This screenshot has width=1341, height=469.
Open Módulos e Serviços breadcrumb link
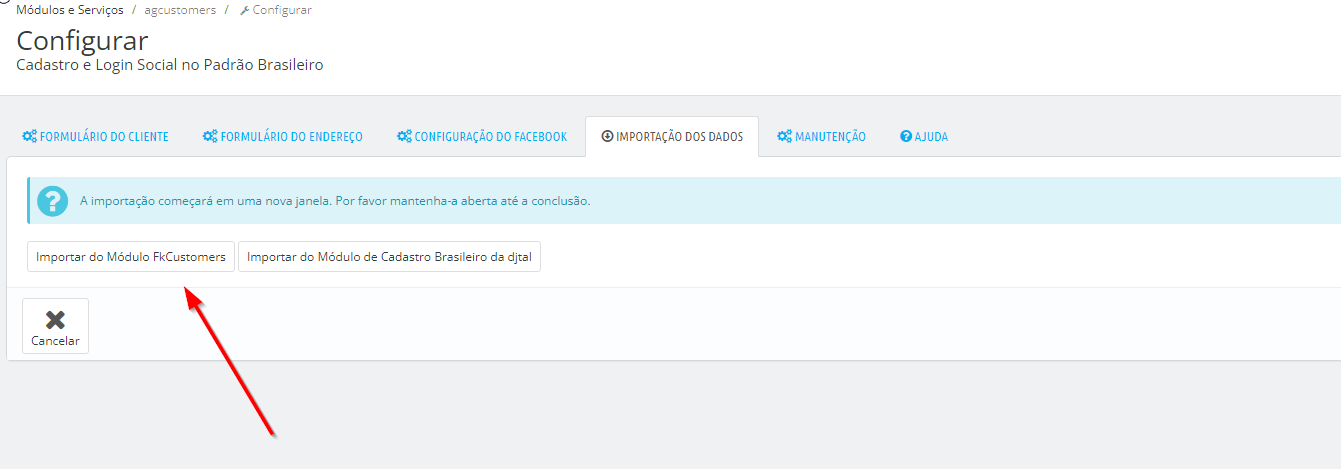pyautogui.click(x=70, y=10)
